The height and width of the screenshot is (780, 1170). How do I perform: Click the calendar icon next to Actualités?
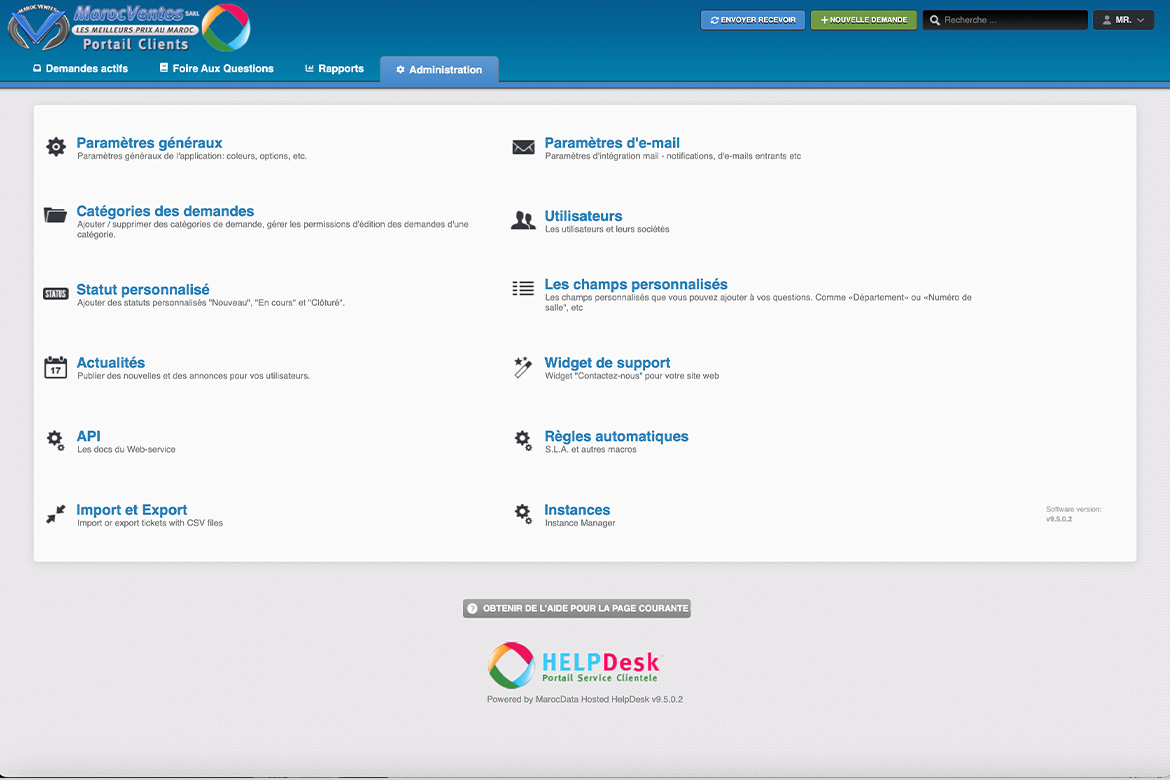(56, 367)
